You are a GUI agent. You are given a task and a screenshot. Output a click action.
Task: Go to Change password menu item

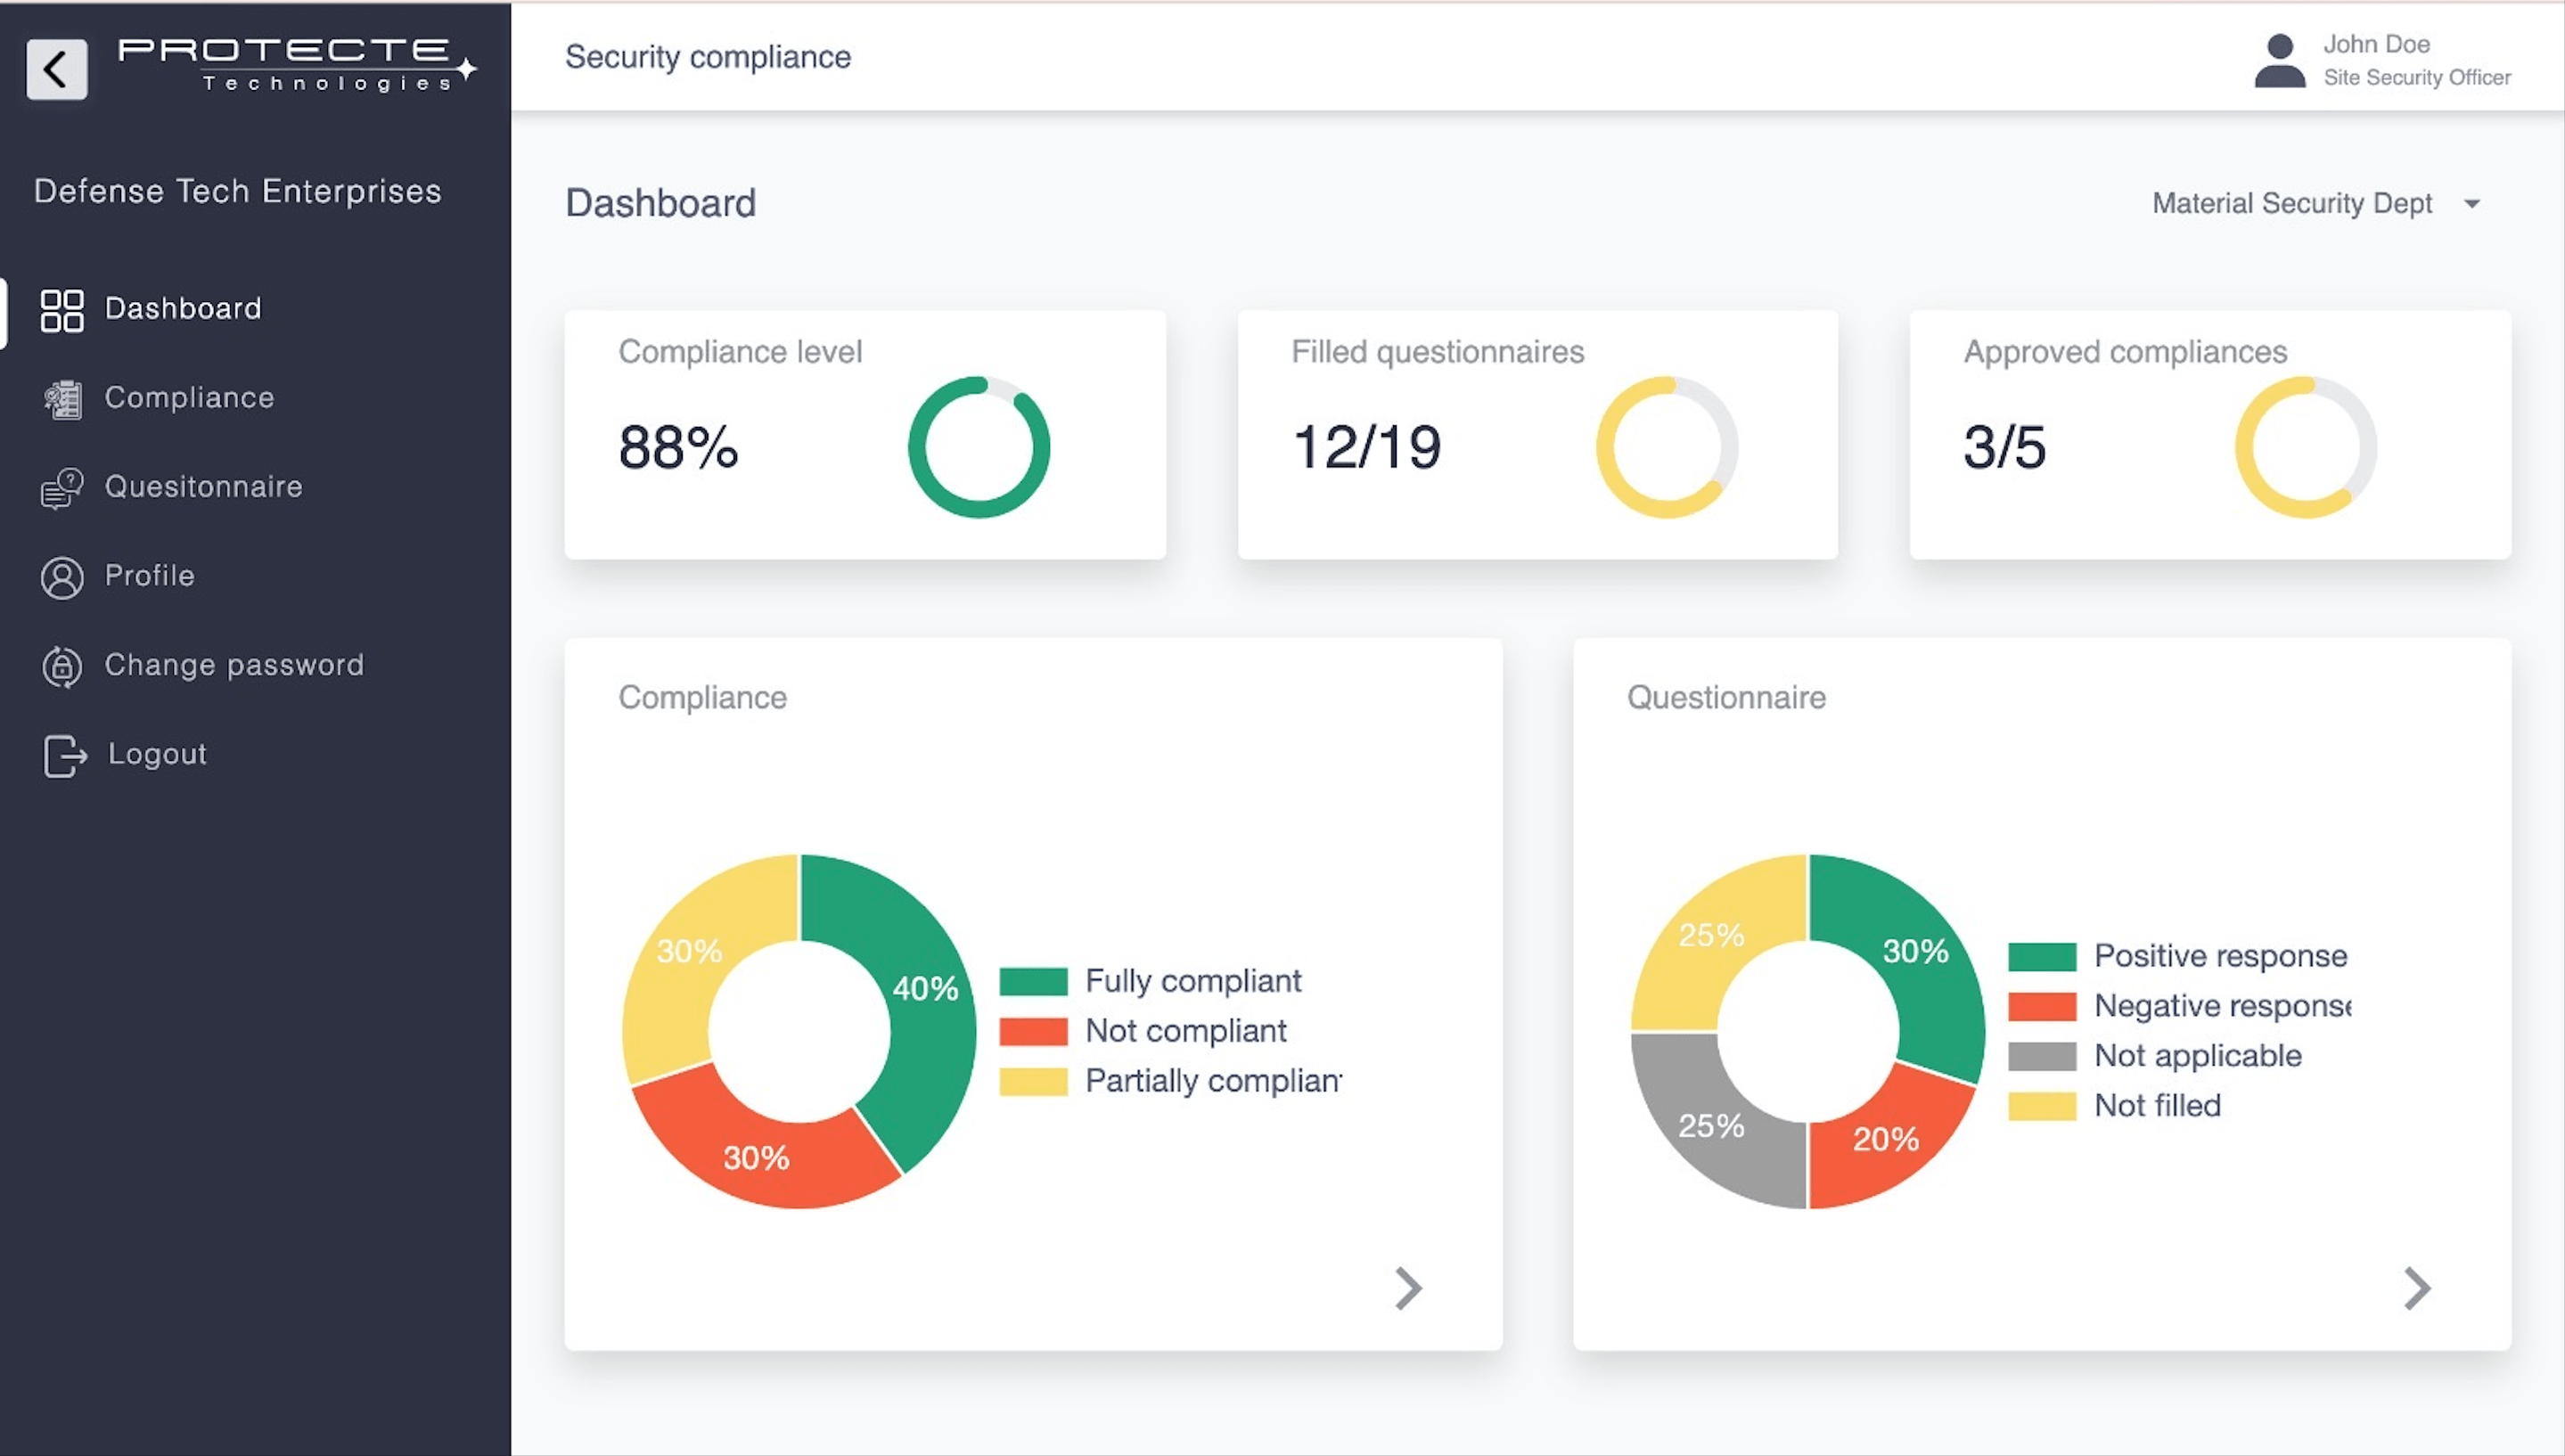(x=234, y=665)
